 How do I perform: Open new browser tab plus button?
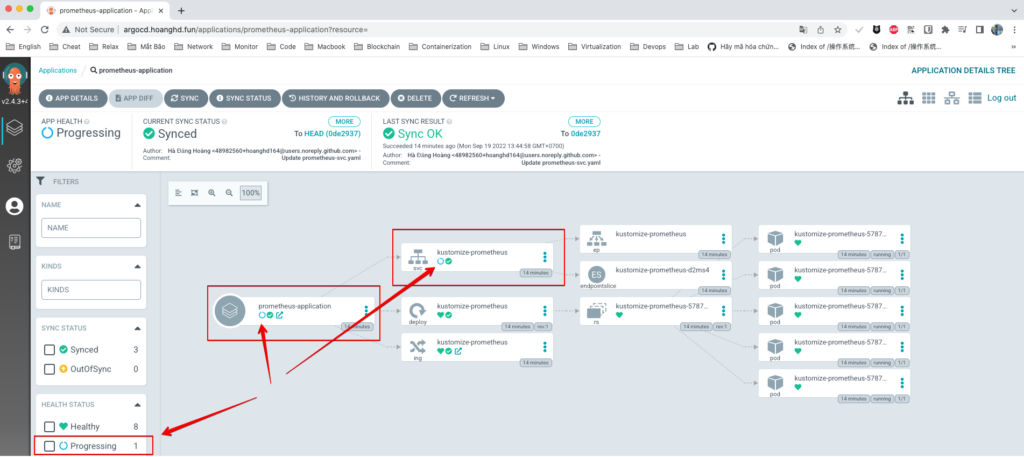[182, 10]
